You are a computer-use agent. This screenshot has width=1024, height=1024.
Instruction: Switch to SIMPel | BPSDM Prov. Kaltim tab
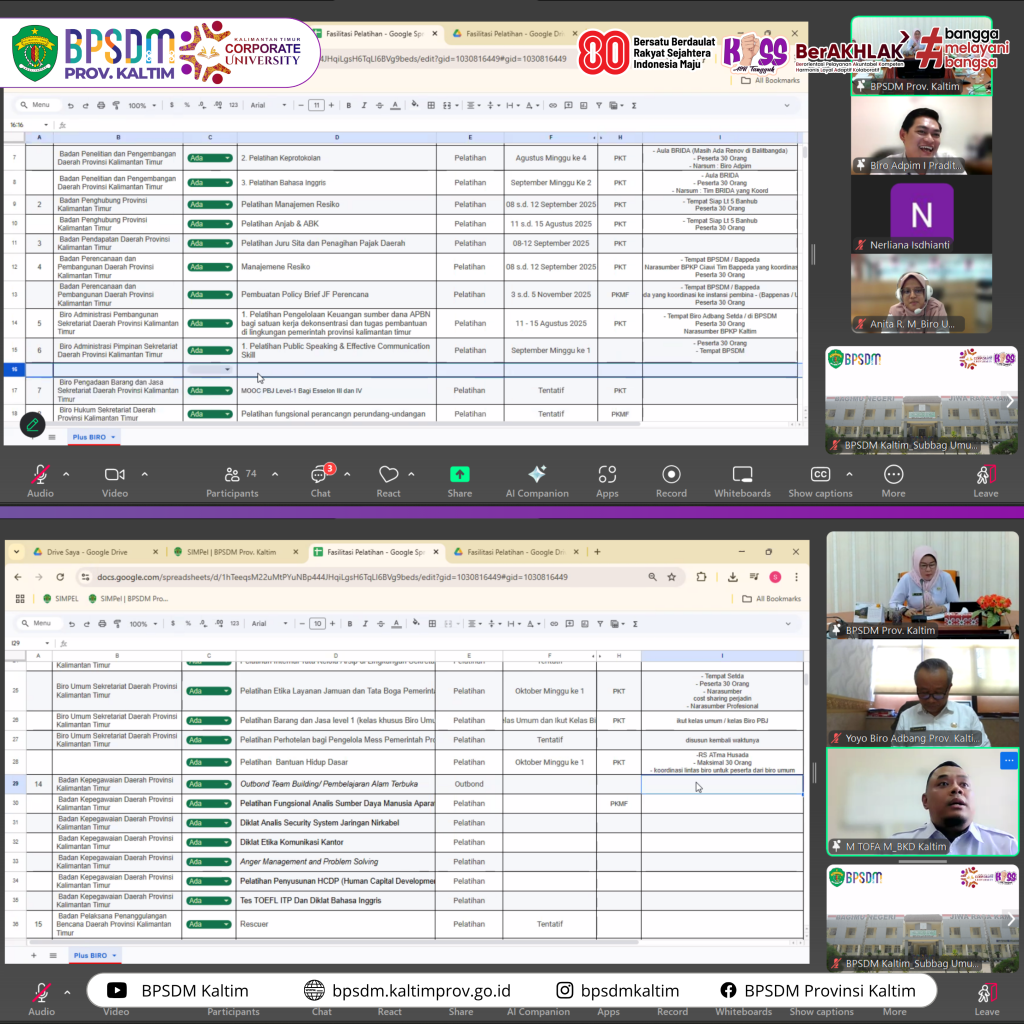(235, 552)
